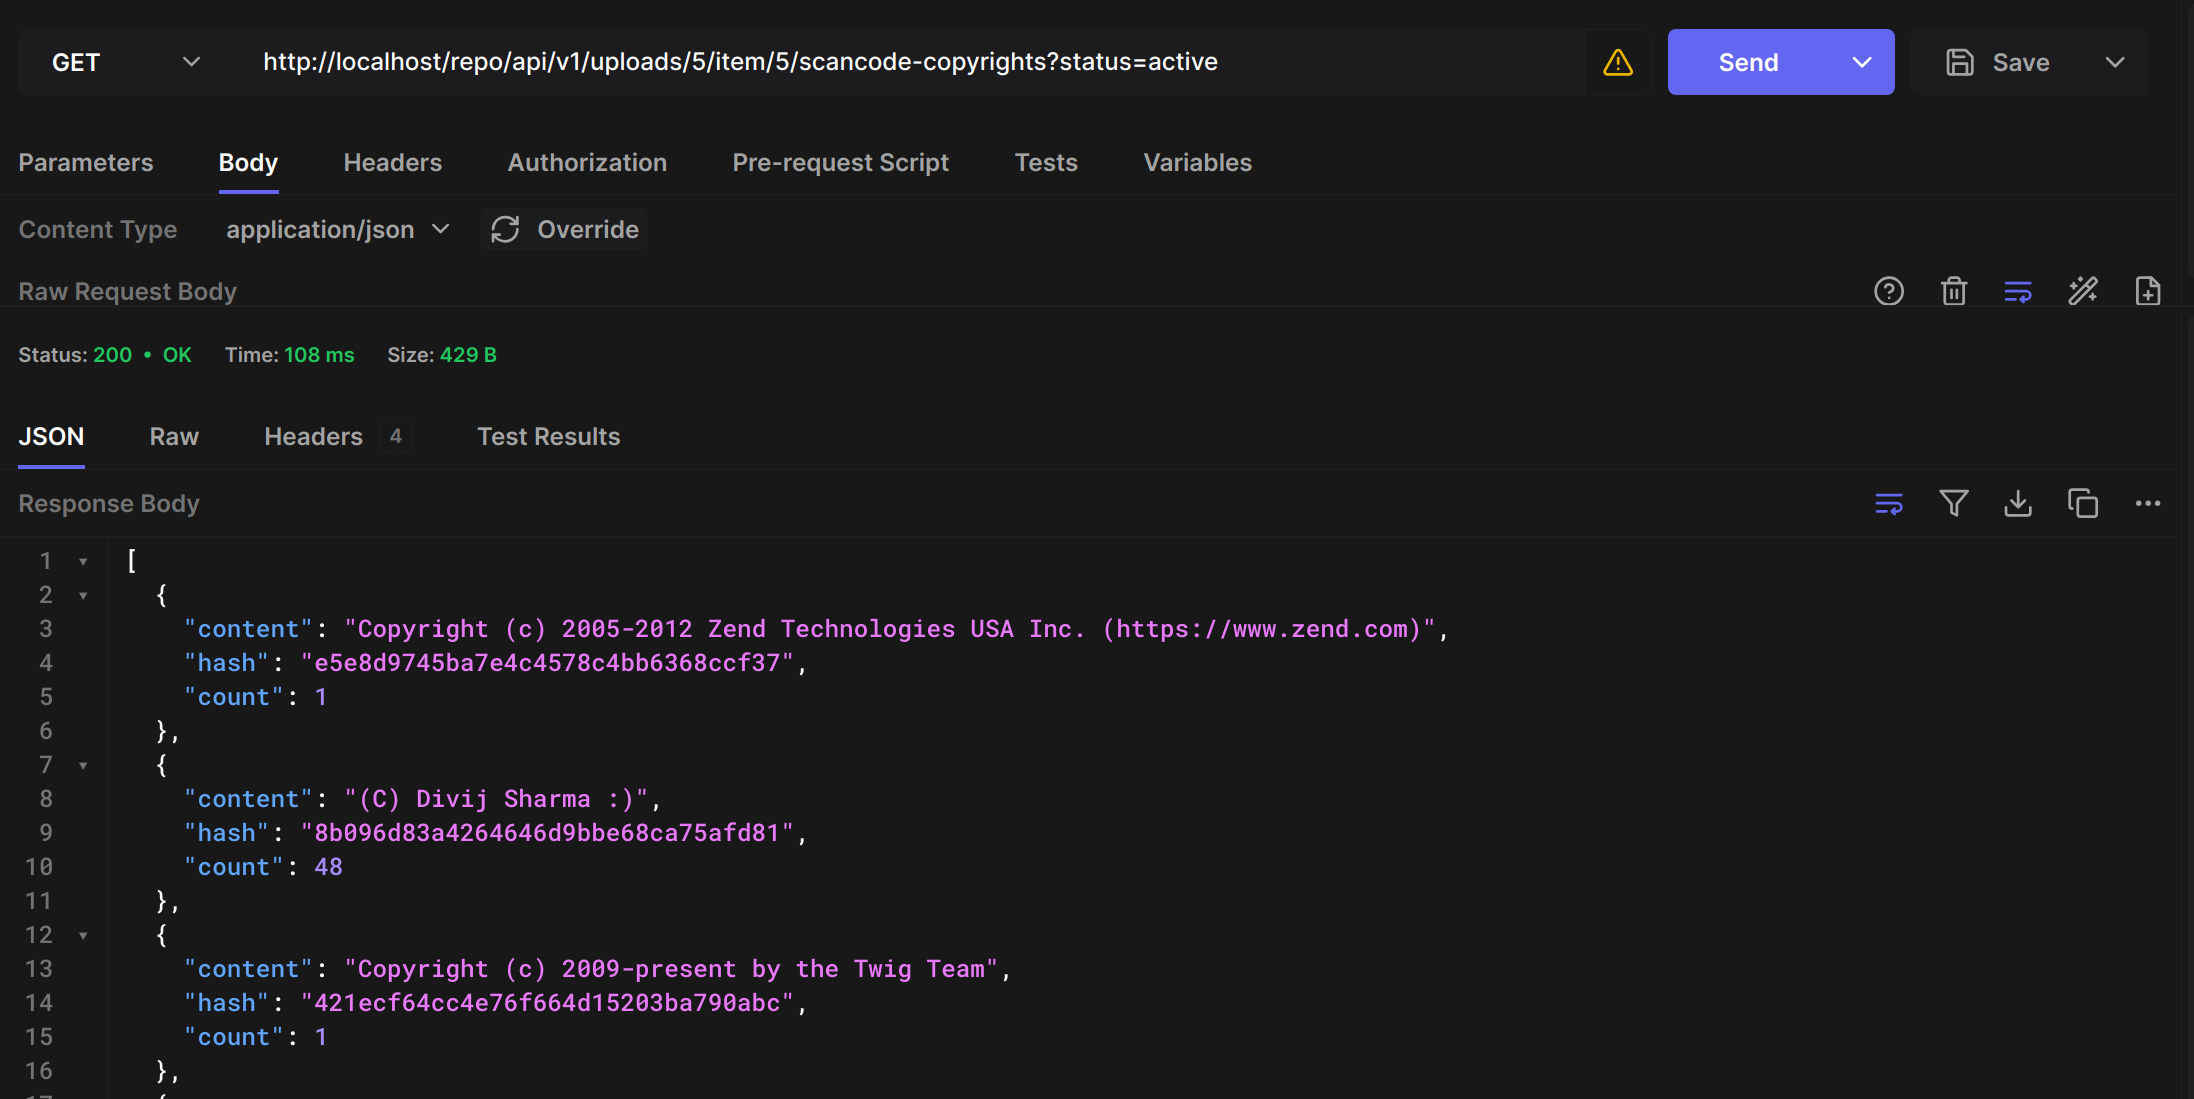Switch to the Authorization tab
The height and width of the screenshot is (1099, 2194).
(587, 162)
